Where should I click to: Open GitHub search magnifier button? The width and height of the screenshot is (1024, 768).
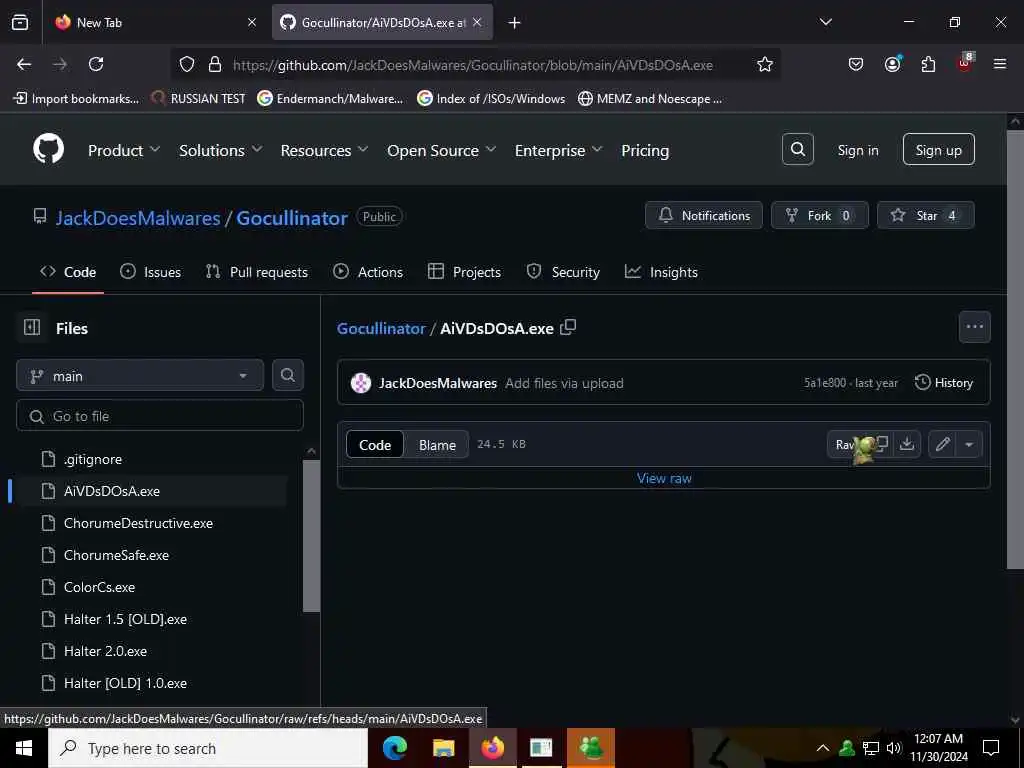coord(797,150)
